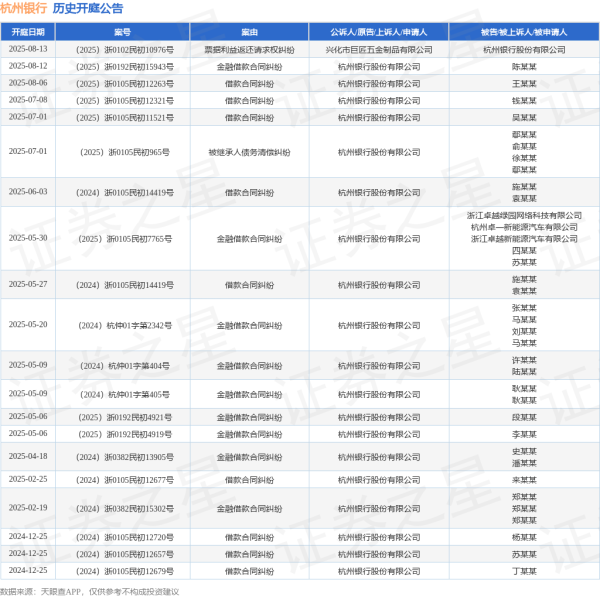600x597 pixels.
Task: Open case number 浙0105民初7765号
Action: pos(125,239)
